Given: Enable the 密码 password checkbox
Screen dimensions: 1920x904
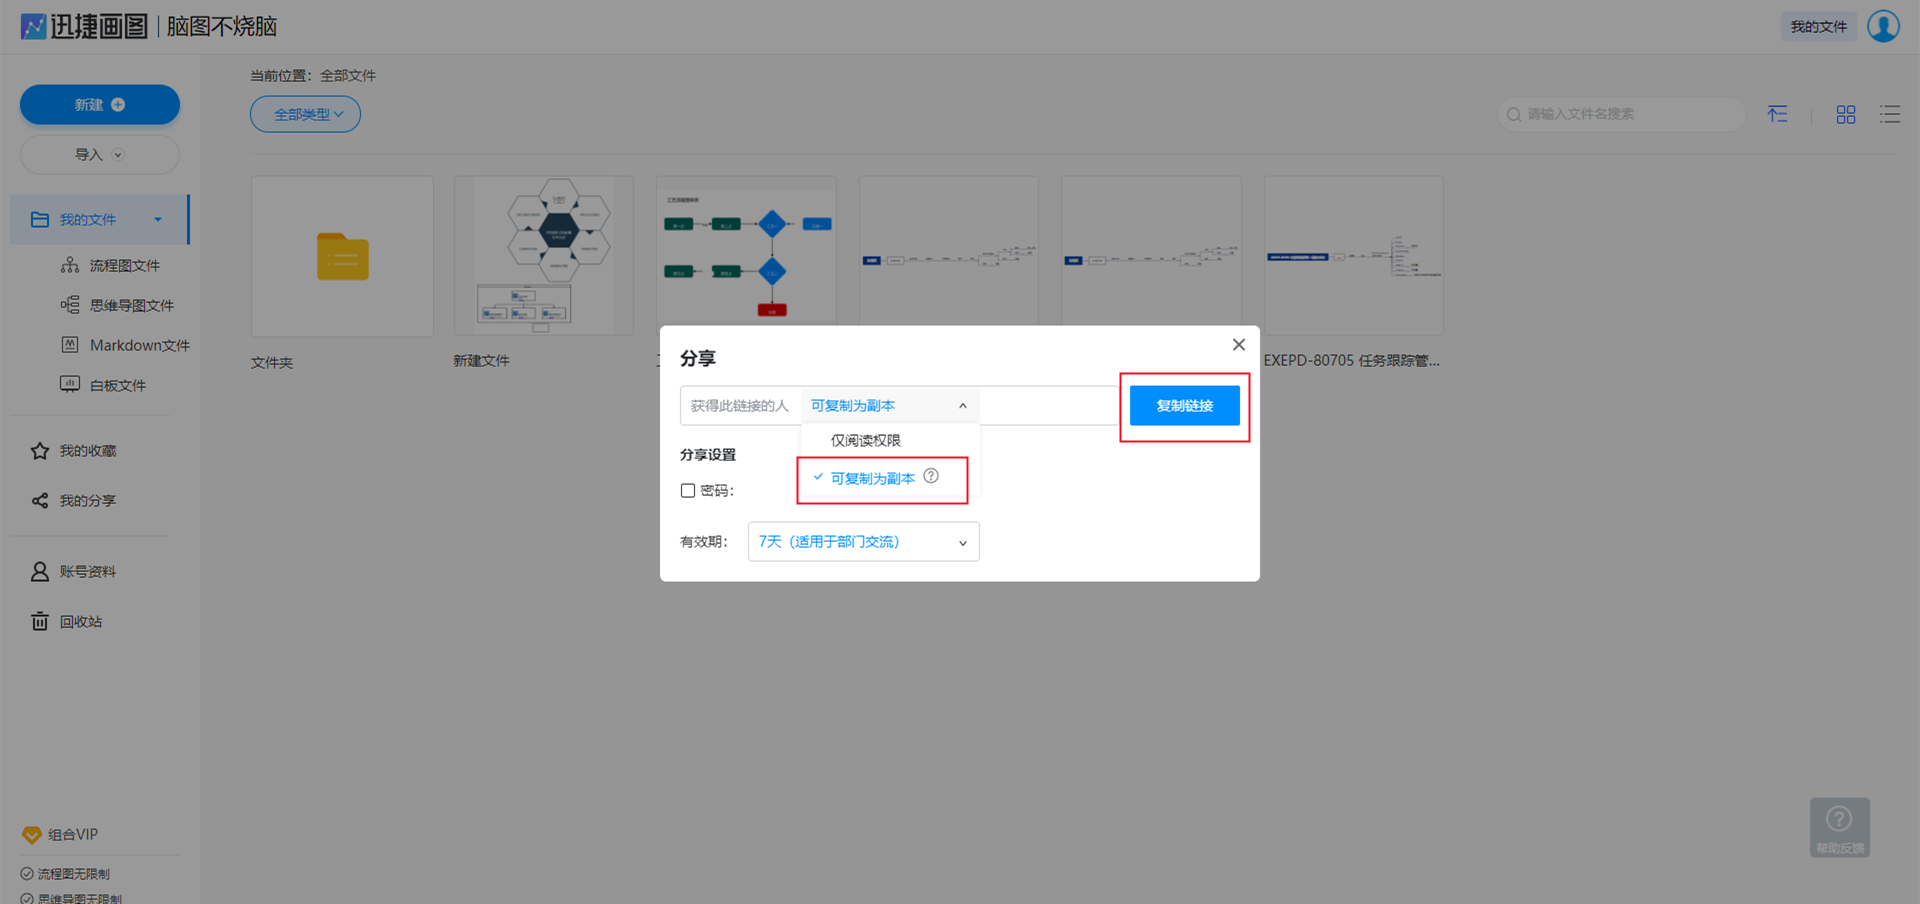Looking at the screenshot, I should pos(688,491).
